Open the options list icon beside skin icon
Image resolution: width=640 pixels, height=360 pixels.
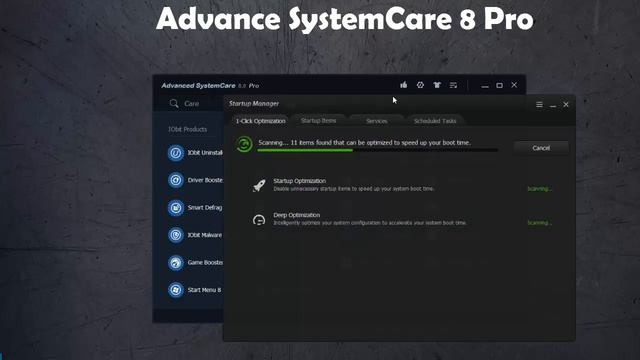[x=453, y=85]
